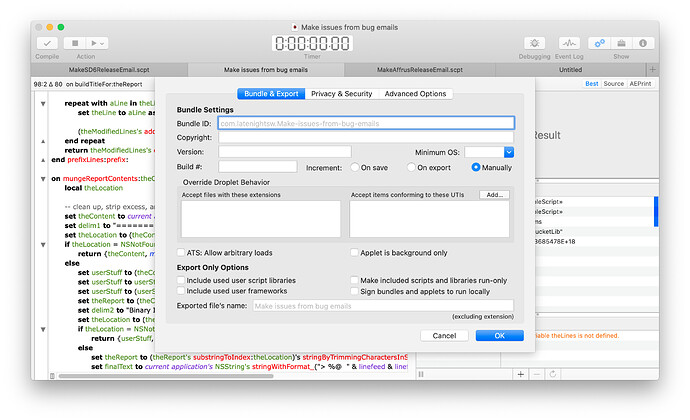
Task: Check Include used user frameworks
Action: (181, 291)
